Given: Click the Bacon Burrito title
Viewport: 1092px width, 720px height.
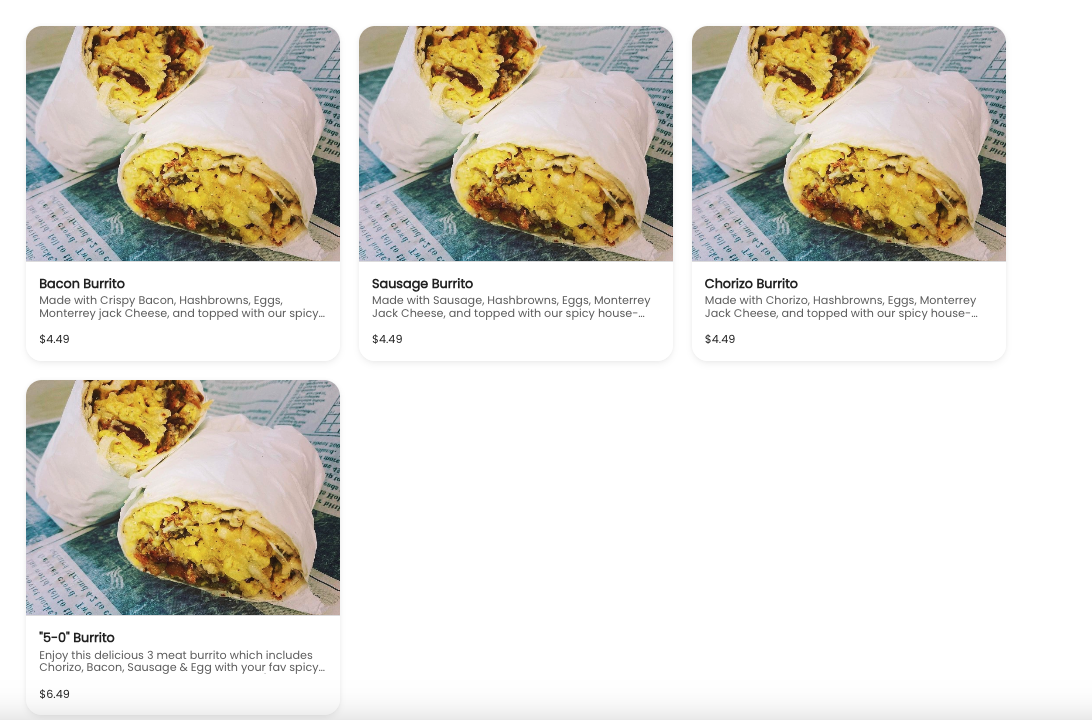Looking at the screenshot, I should click(82, 283).
